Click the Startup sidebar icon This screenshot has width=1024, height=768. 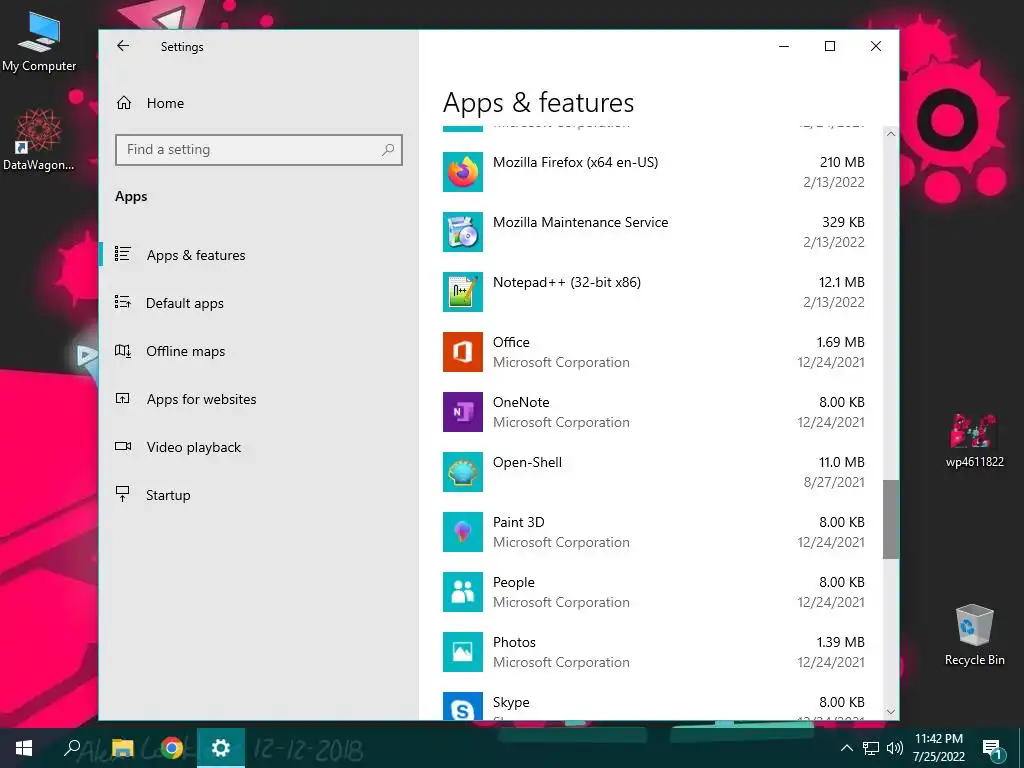coord(122,494)
